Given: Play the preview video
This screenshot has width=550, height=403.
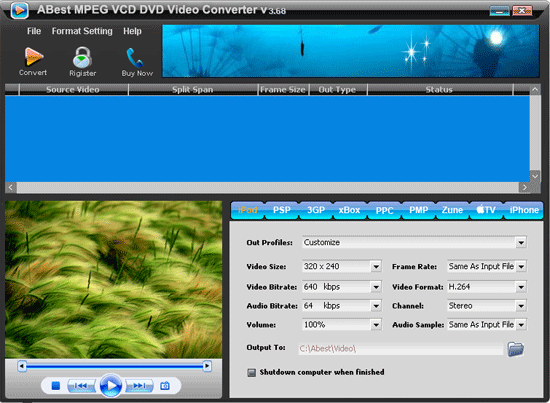Looking at the screenshot, I should [x=111, y=385].
